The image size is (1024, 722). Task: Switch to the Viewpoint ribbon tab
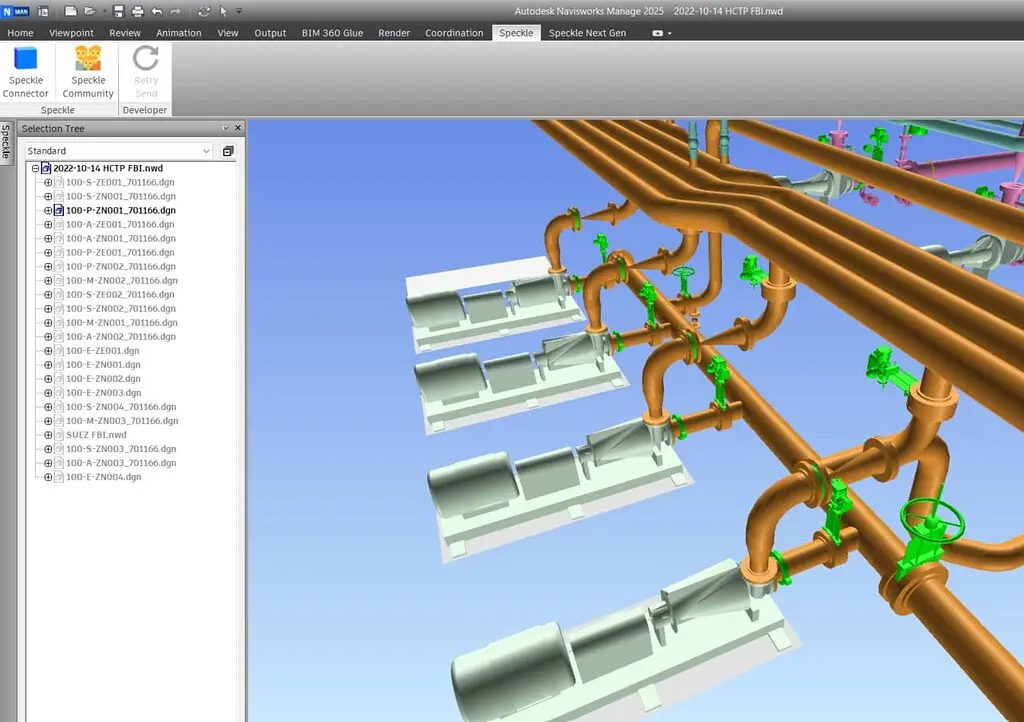(71, 33)
